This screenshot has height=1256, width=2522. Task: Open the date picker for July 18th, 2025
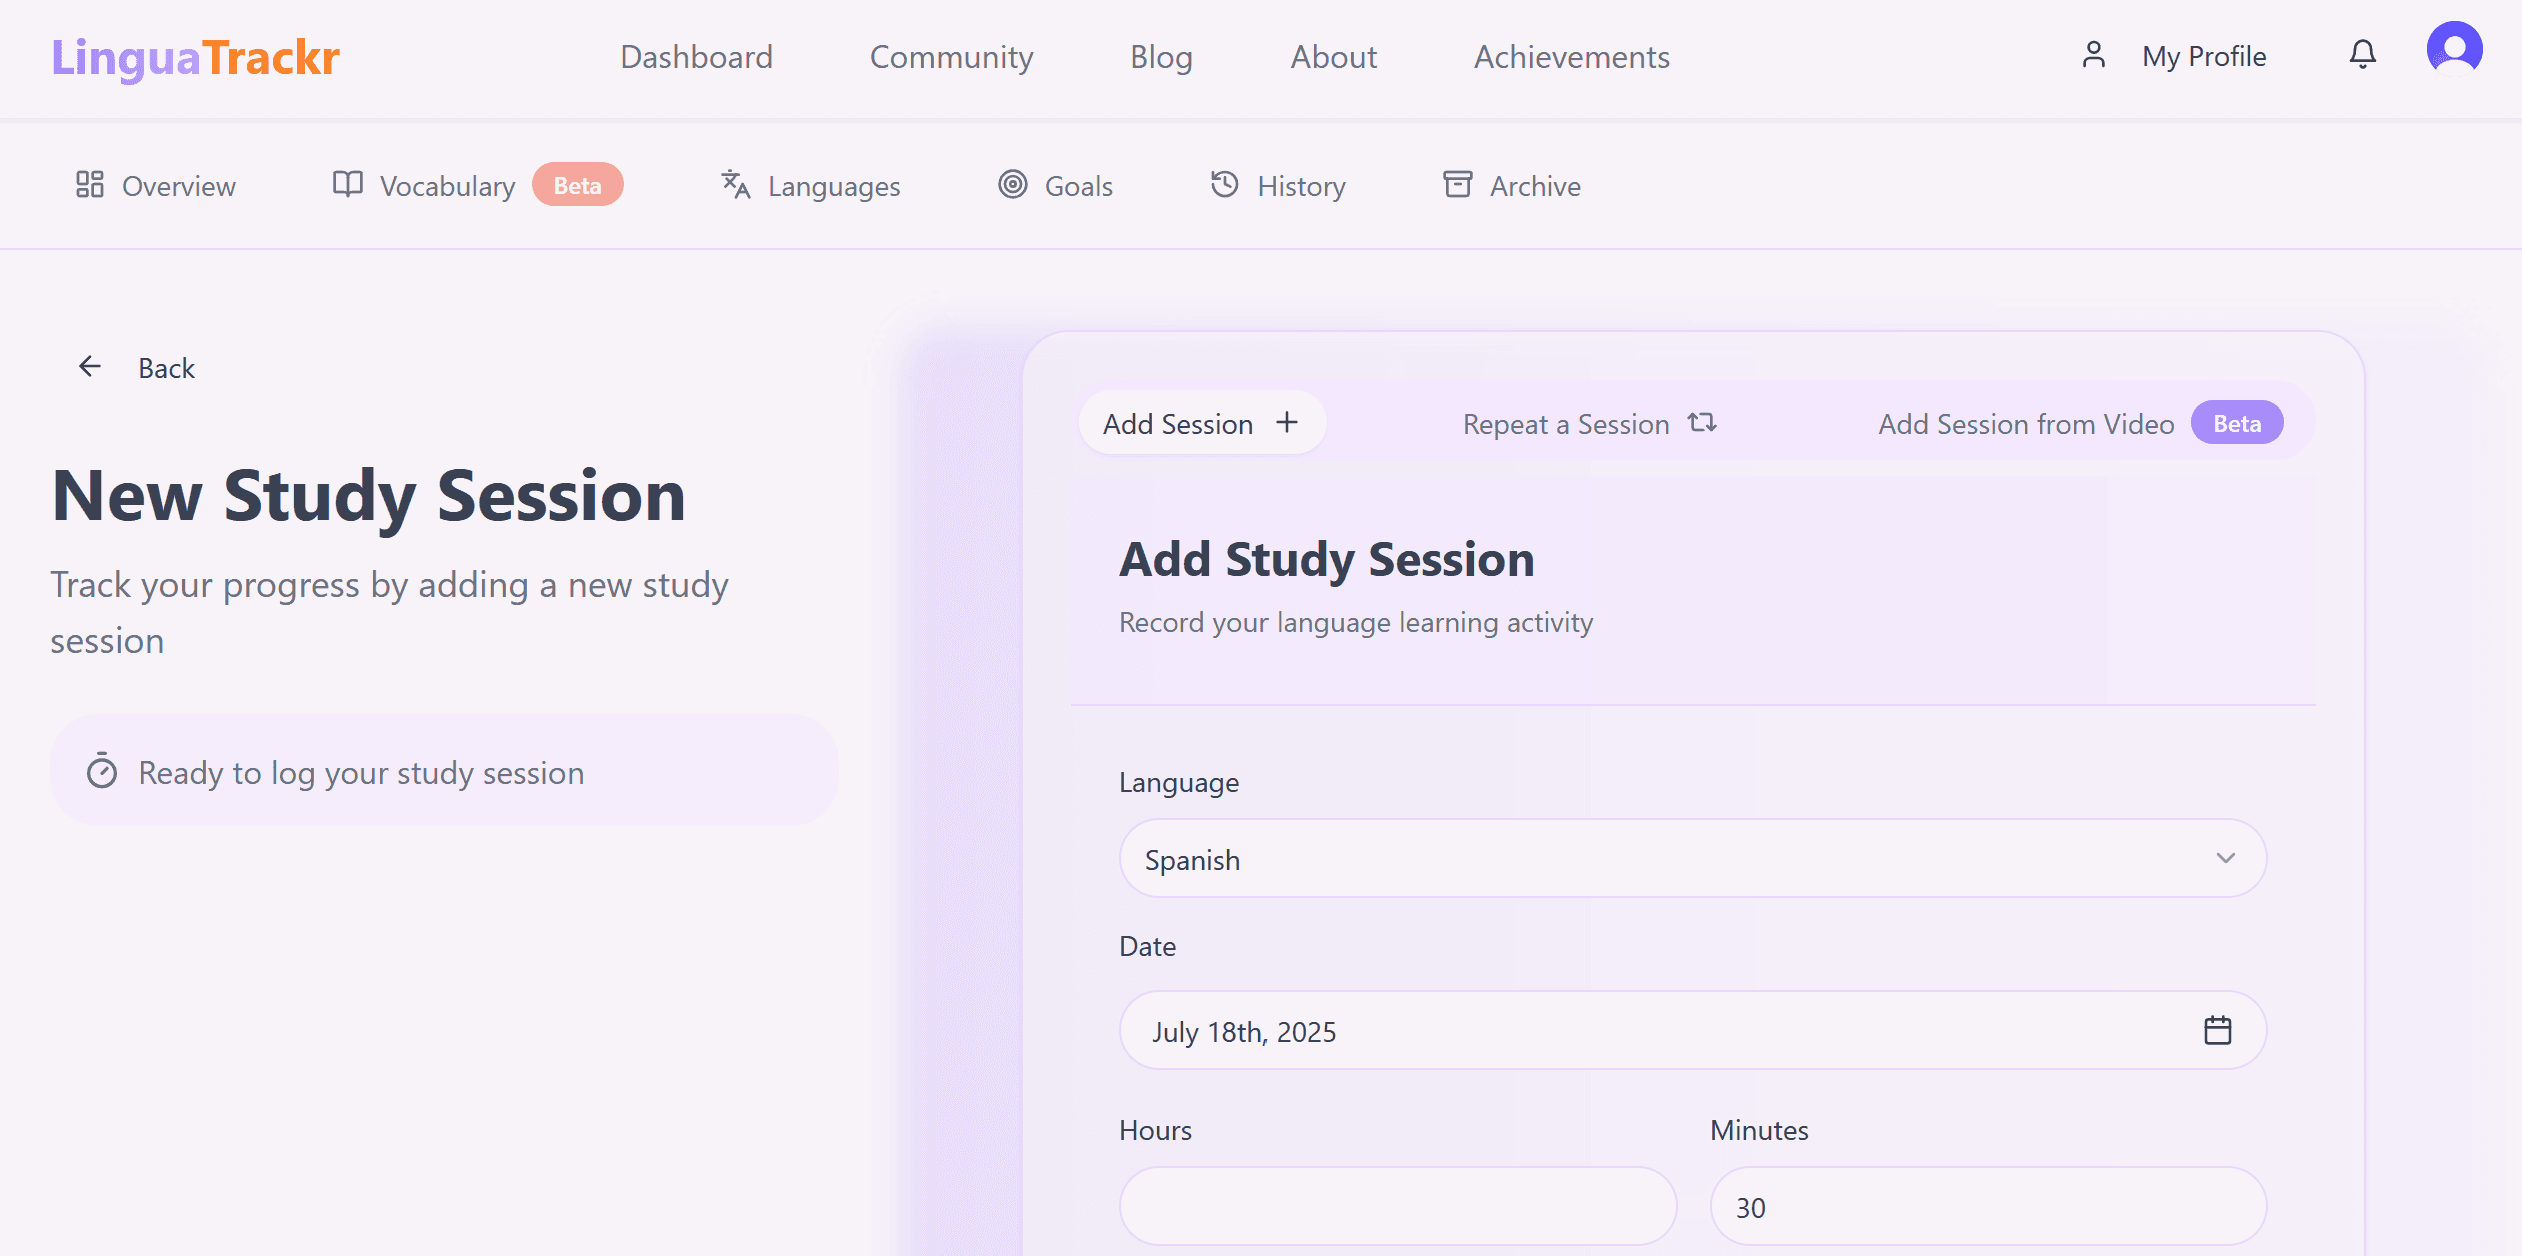tap(1660, 1031)
